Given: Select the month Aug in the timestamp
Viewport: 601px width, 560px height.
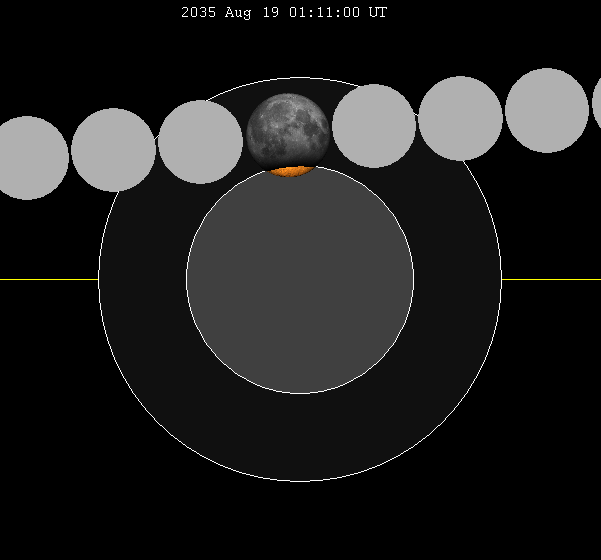Looking at the screenshot, I should pos(238,13).
